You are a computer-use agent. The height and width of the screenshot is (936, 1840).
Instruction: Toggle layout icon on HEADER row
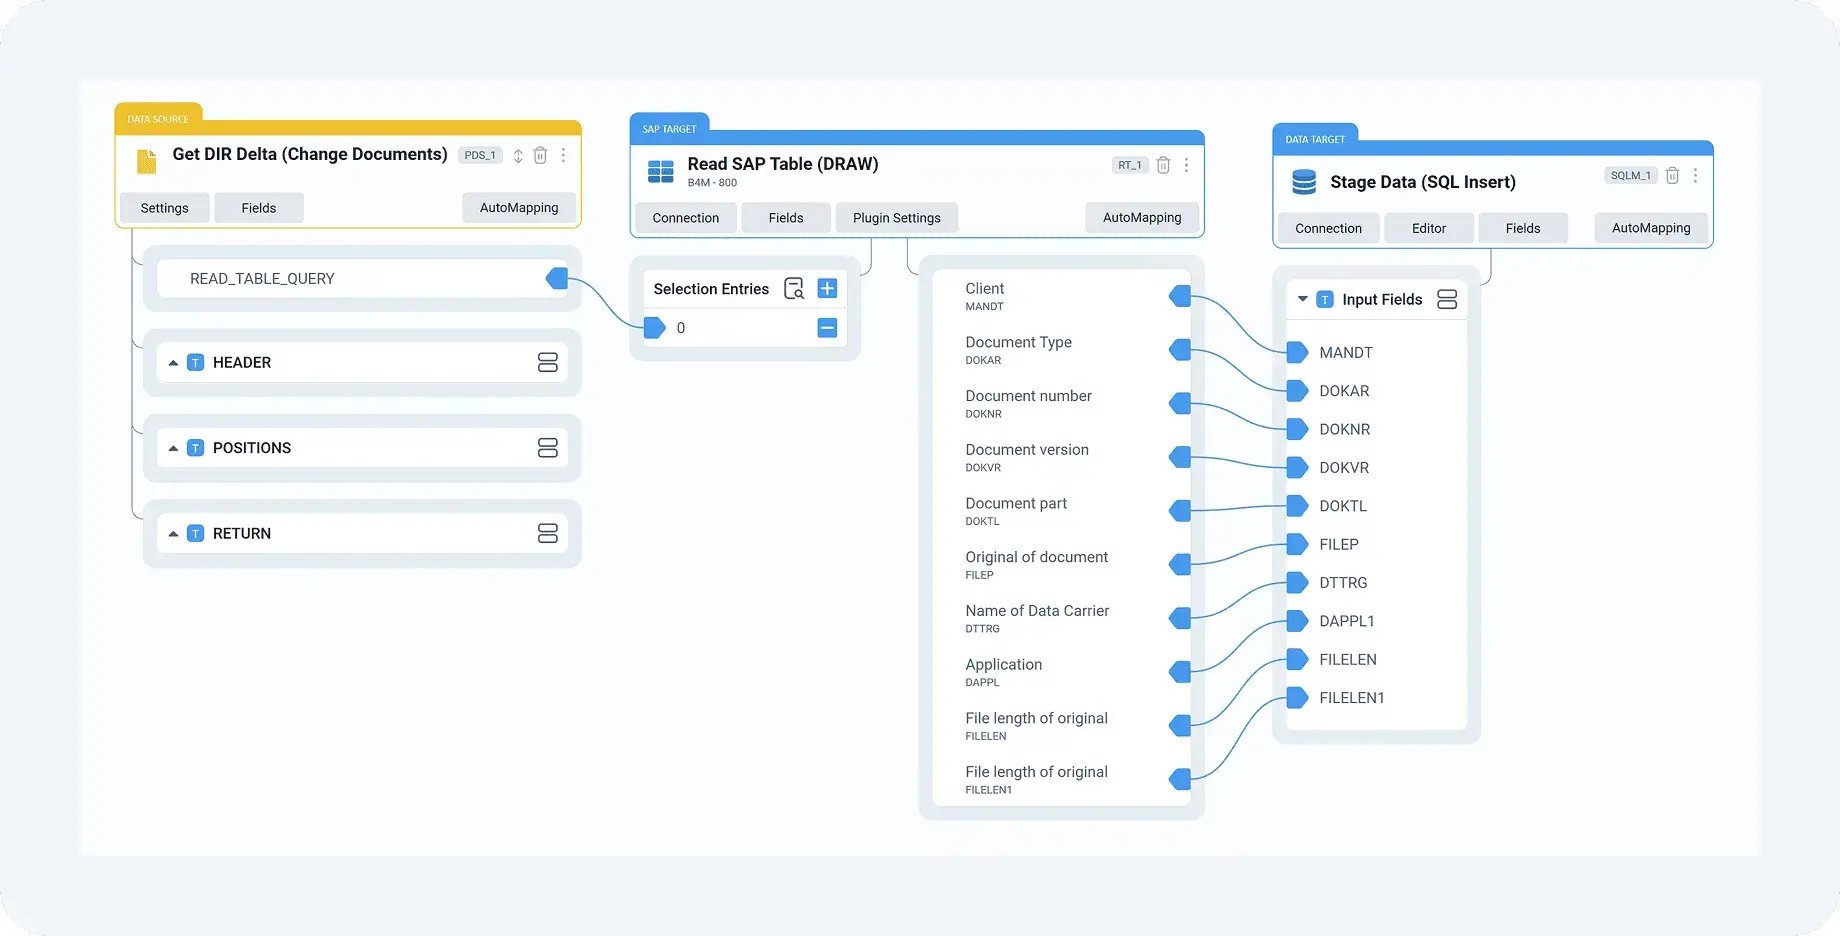pos(547,363)
